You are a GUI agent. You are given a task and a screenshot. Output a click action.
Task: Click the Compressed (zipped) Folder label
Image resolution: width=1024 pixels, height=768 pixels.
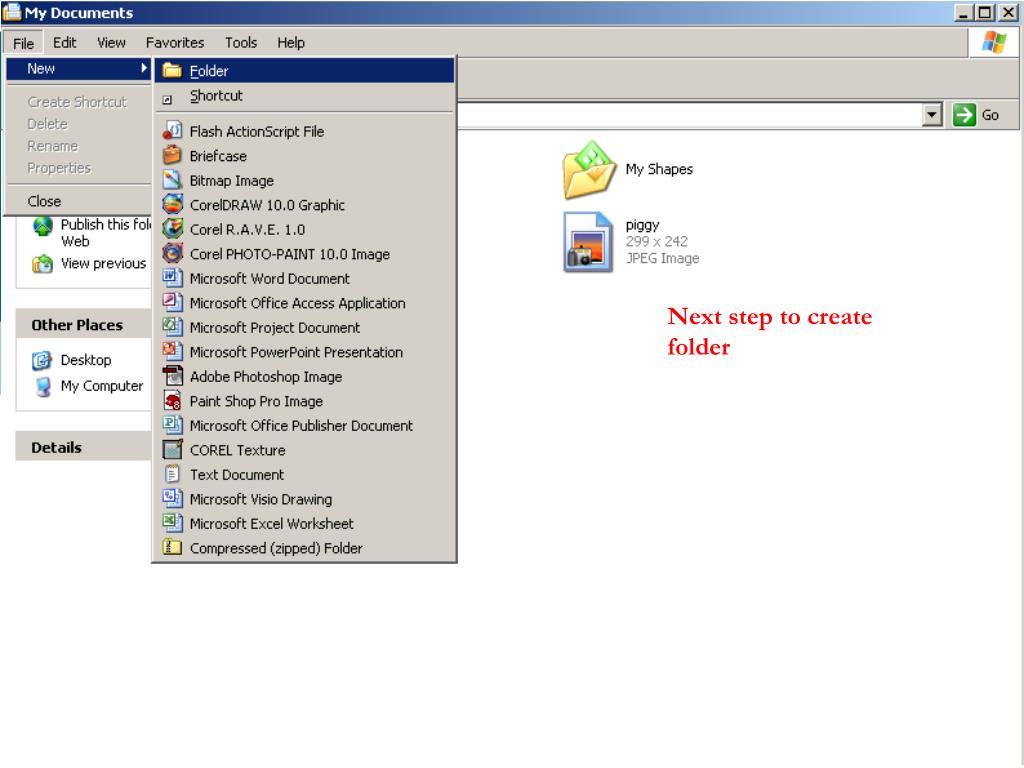276,549
